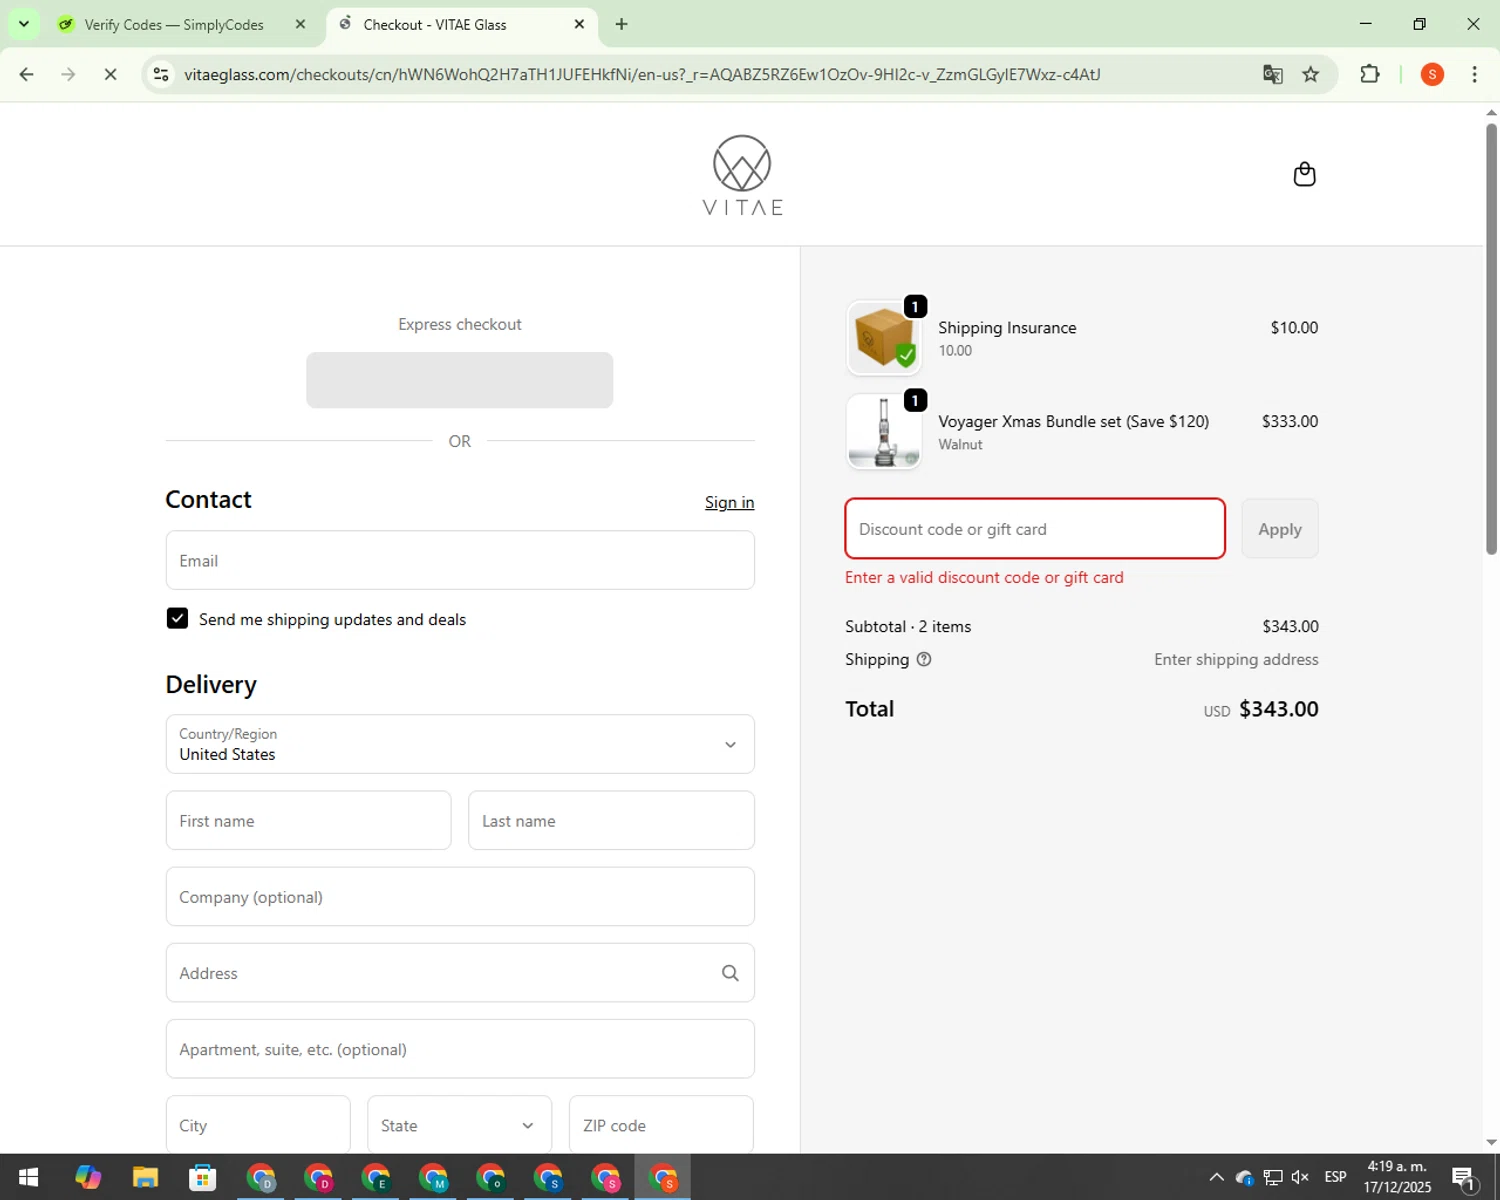Click the $343.00 total amount
1500x1200 pixels.
click(1278, 709)
